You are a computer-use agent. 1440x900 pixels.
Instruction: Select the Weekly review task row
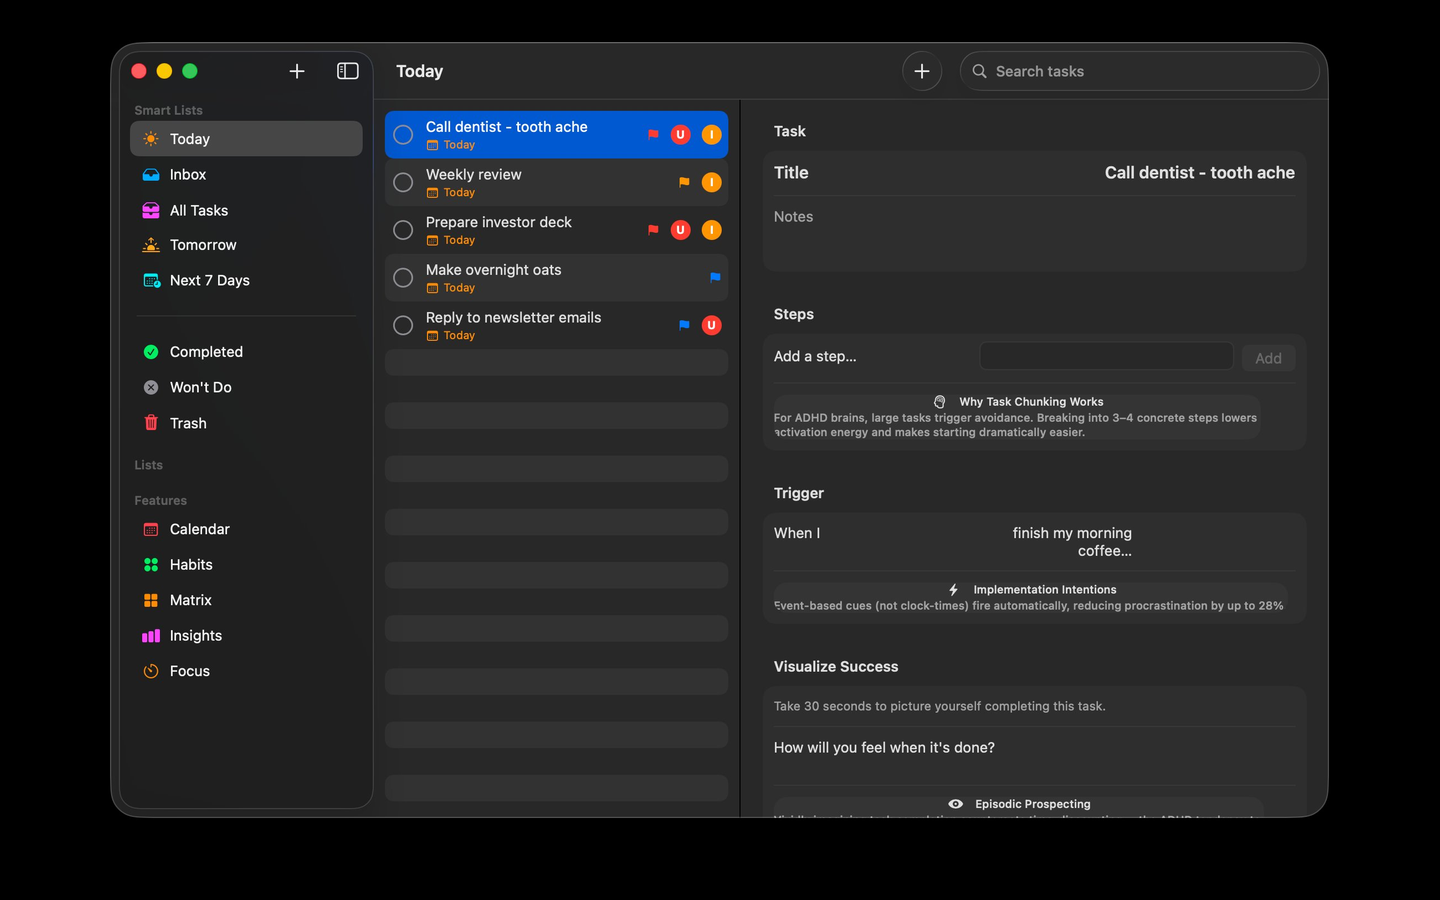coord(556,182)
